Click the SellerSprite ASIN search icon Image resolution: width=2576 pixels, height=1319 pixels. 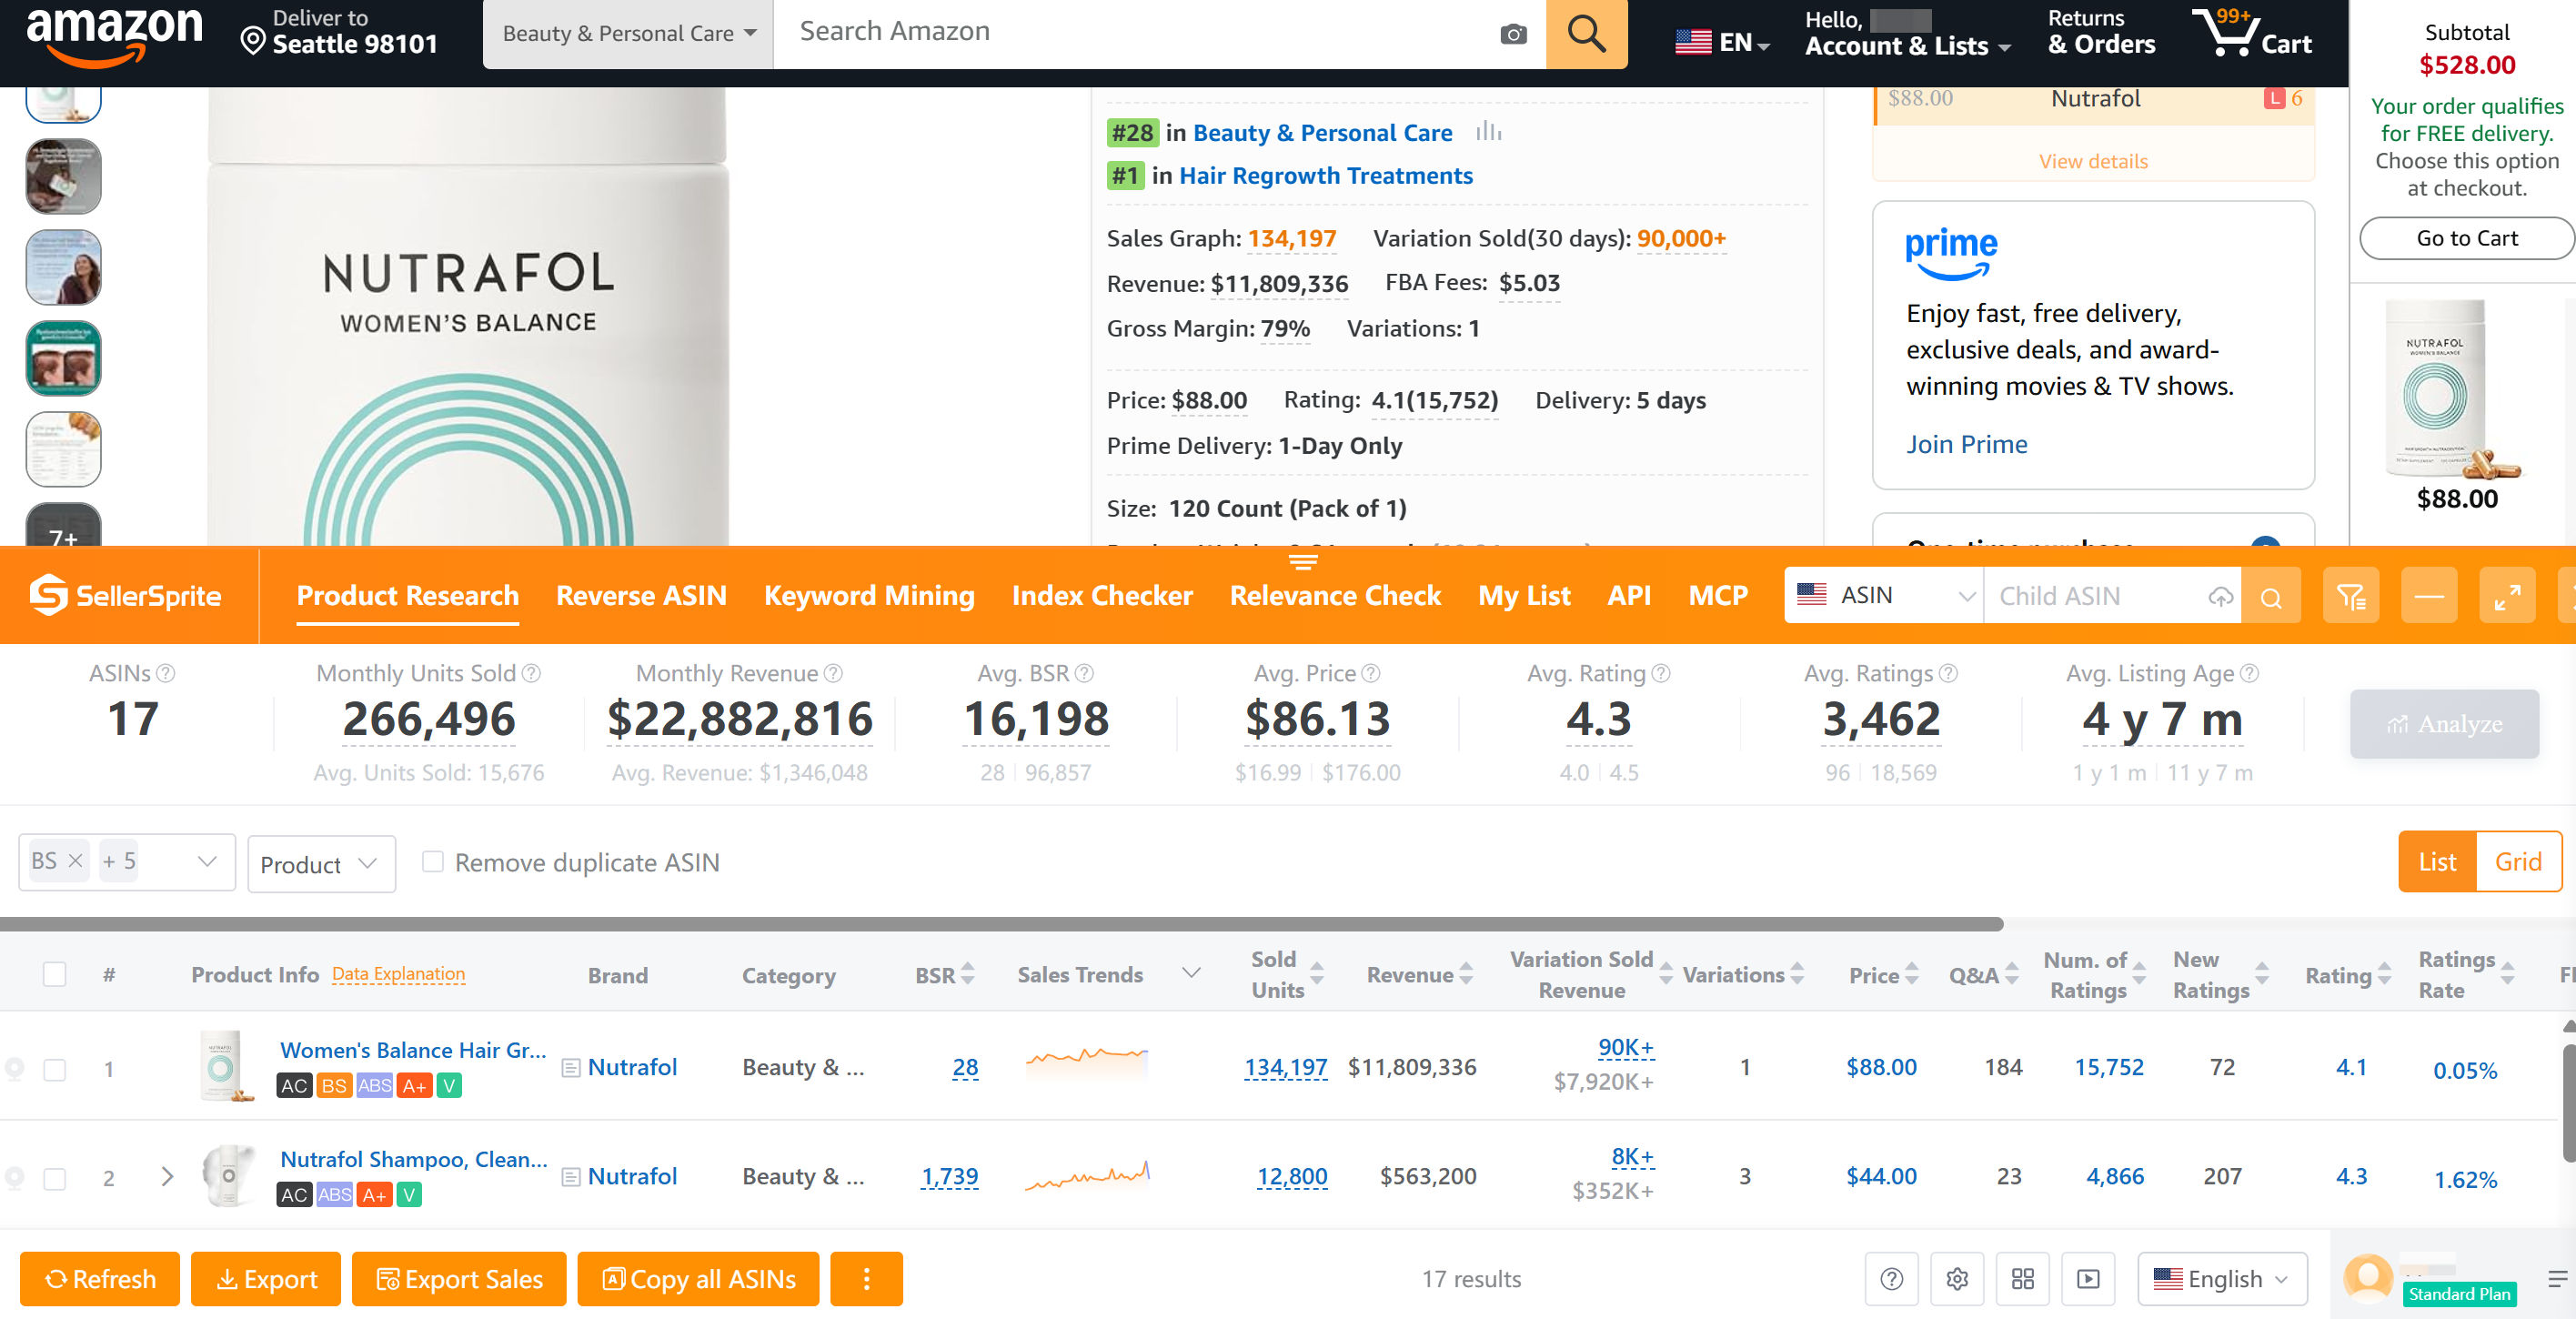(x=2270, y=597)
